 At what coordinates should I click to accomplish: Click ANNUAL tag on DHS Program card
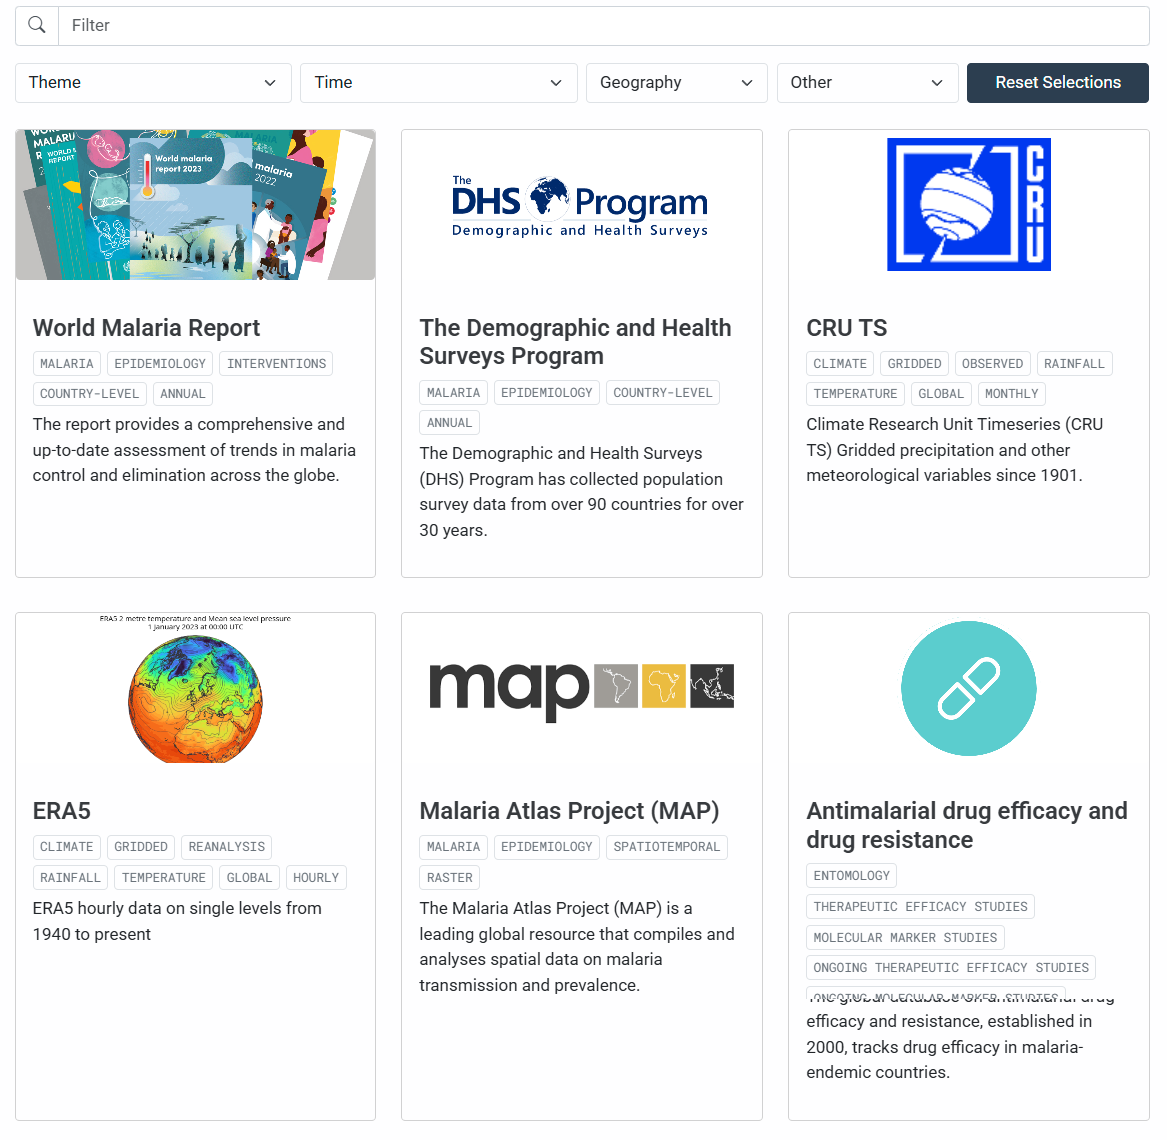click(450, 423)
